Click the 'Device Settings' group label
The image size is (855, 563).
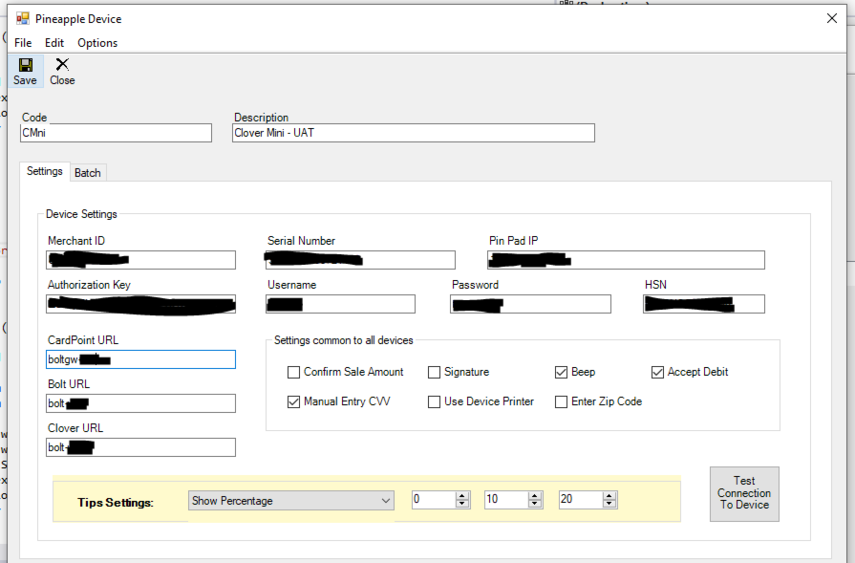(81, 214)
